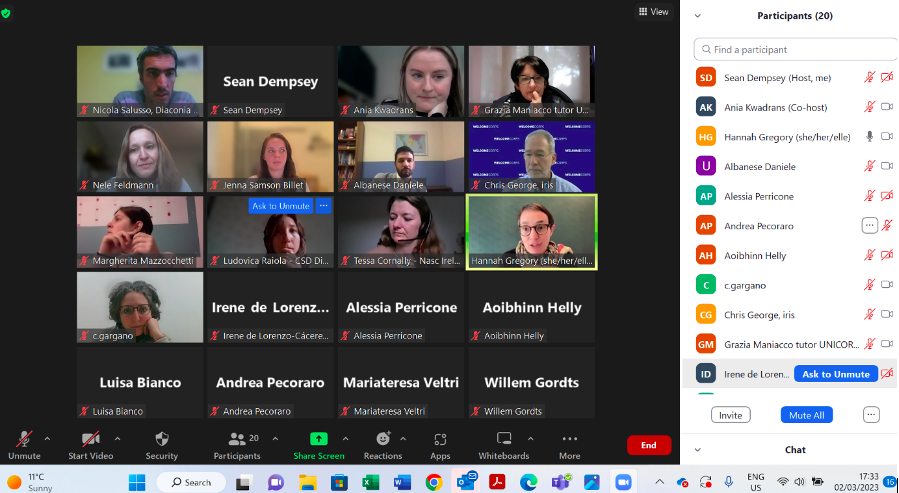This screenshot has width=899, height=493.
Task: Open the Reactions emoji menu
Action: [x=383, y=439]
